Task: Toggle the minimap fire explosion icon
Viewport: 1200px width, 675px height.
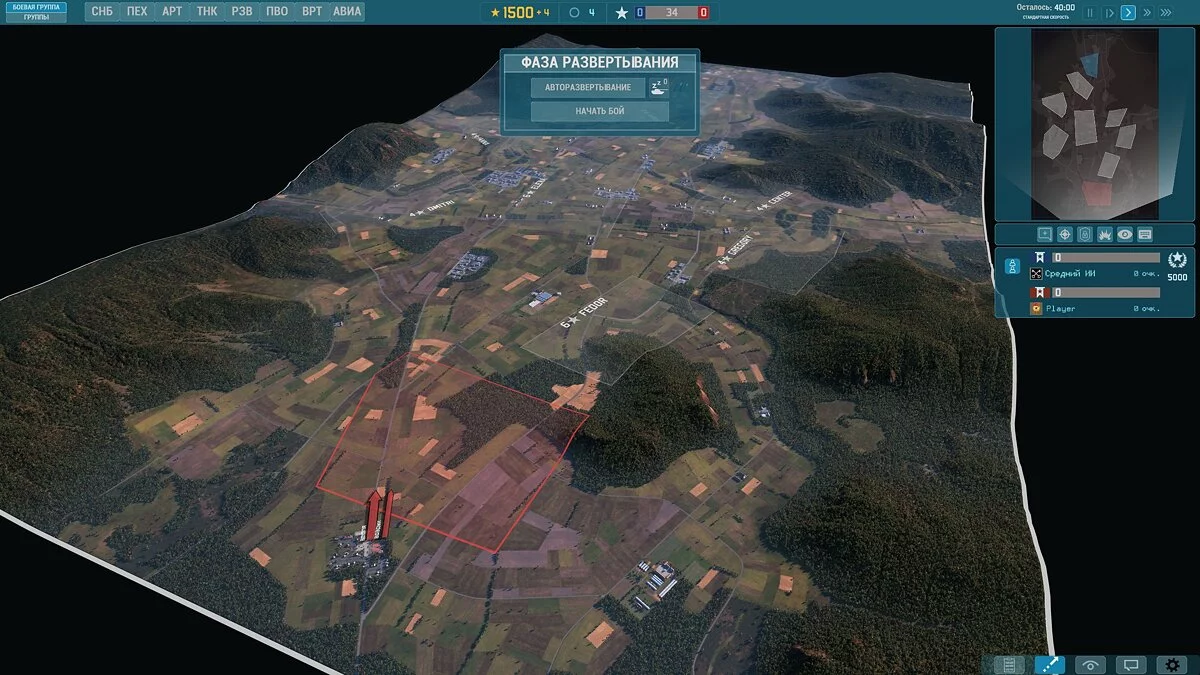Action: (1105, 234)
